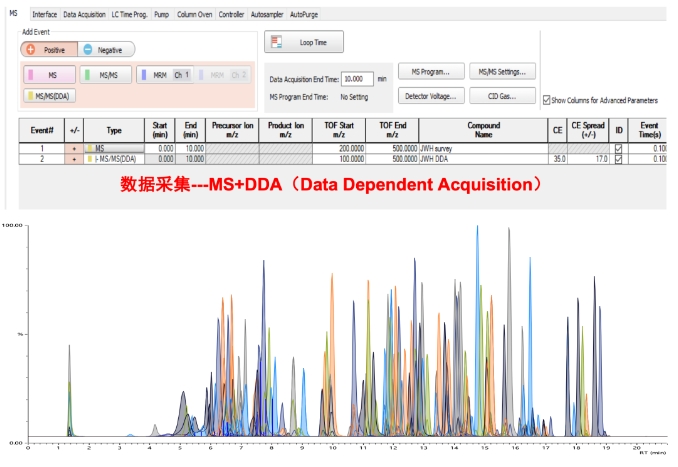The width and height of the screenshot is (678, 467).
Task: Add MRM Ch 1 event
Action: pos(163,75)
